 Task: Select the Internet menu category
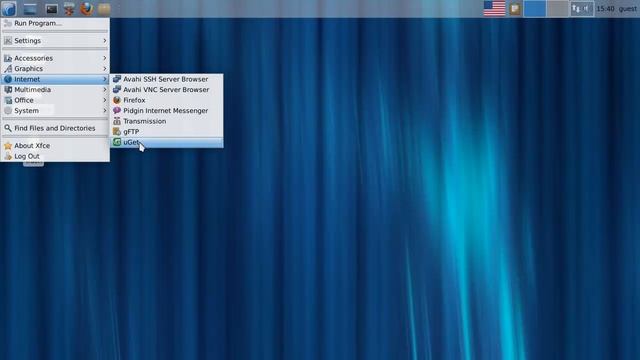(x=55, y=79)
